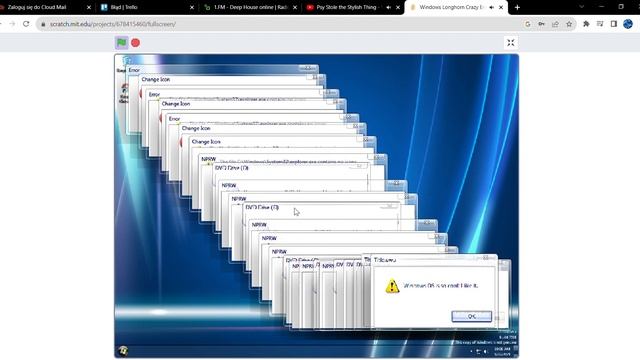
Task: Open a new browser tab
Action: pyautogui.click(x=517, y=7)
